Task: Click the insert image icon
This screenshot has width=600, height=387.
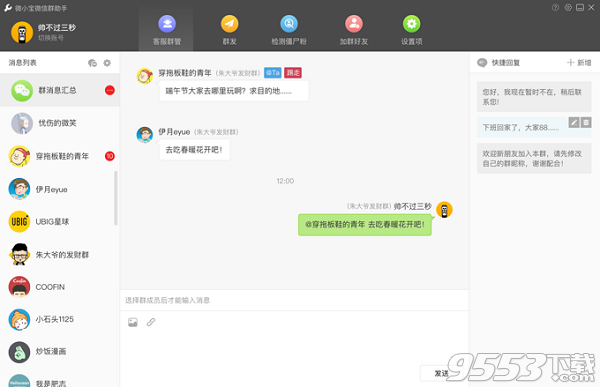Action: click(133, 322)
